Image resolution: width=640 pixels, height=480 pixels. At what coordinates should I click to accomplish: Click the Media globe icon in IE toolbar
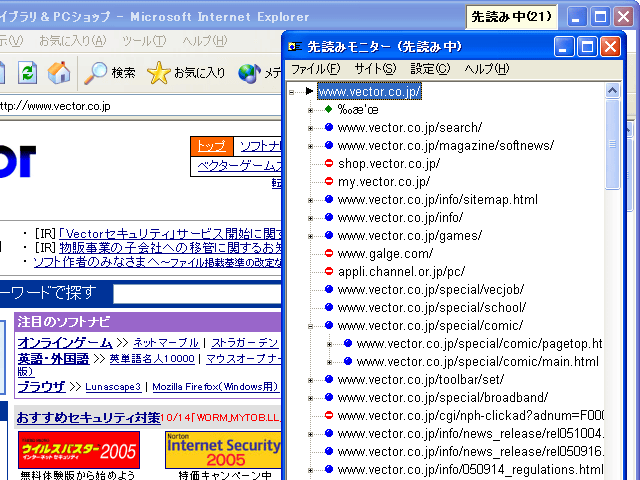(249, 73)
